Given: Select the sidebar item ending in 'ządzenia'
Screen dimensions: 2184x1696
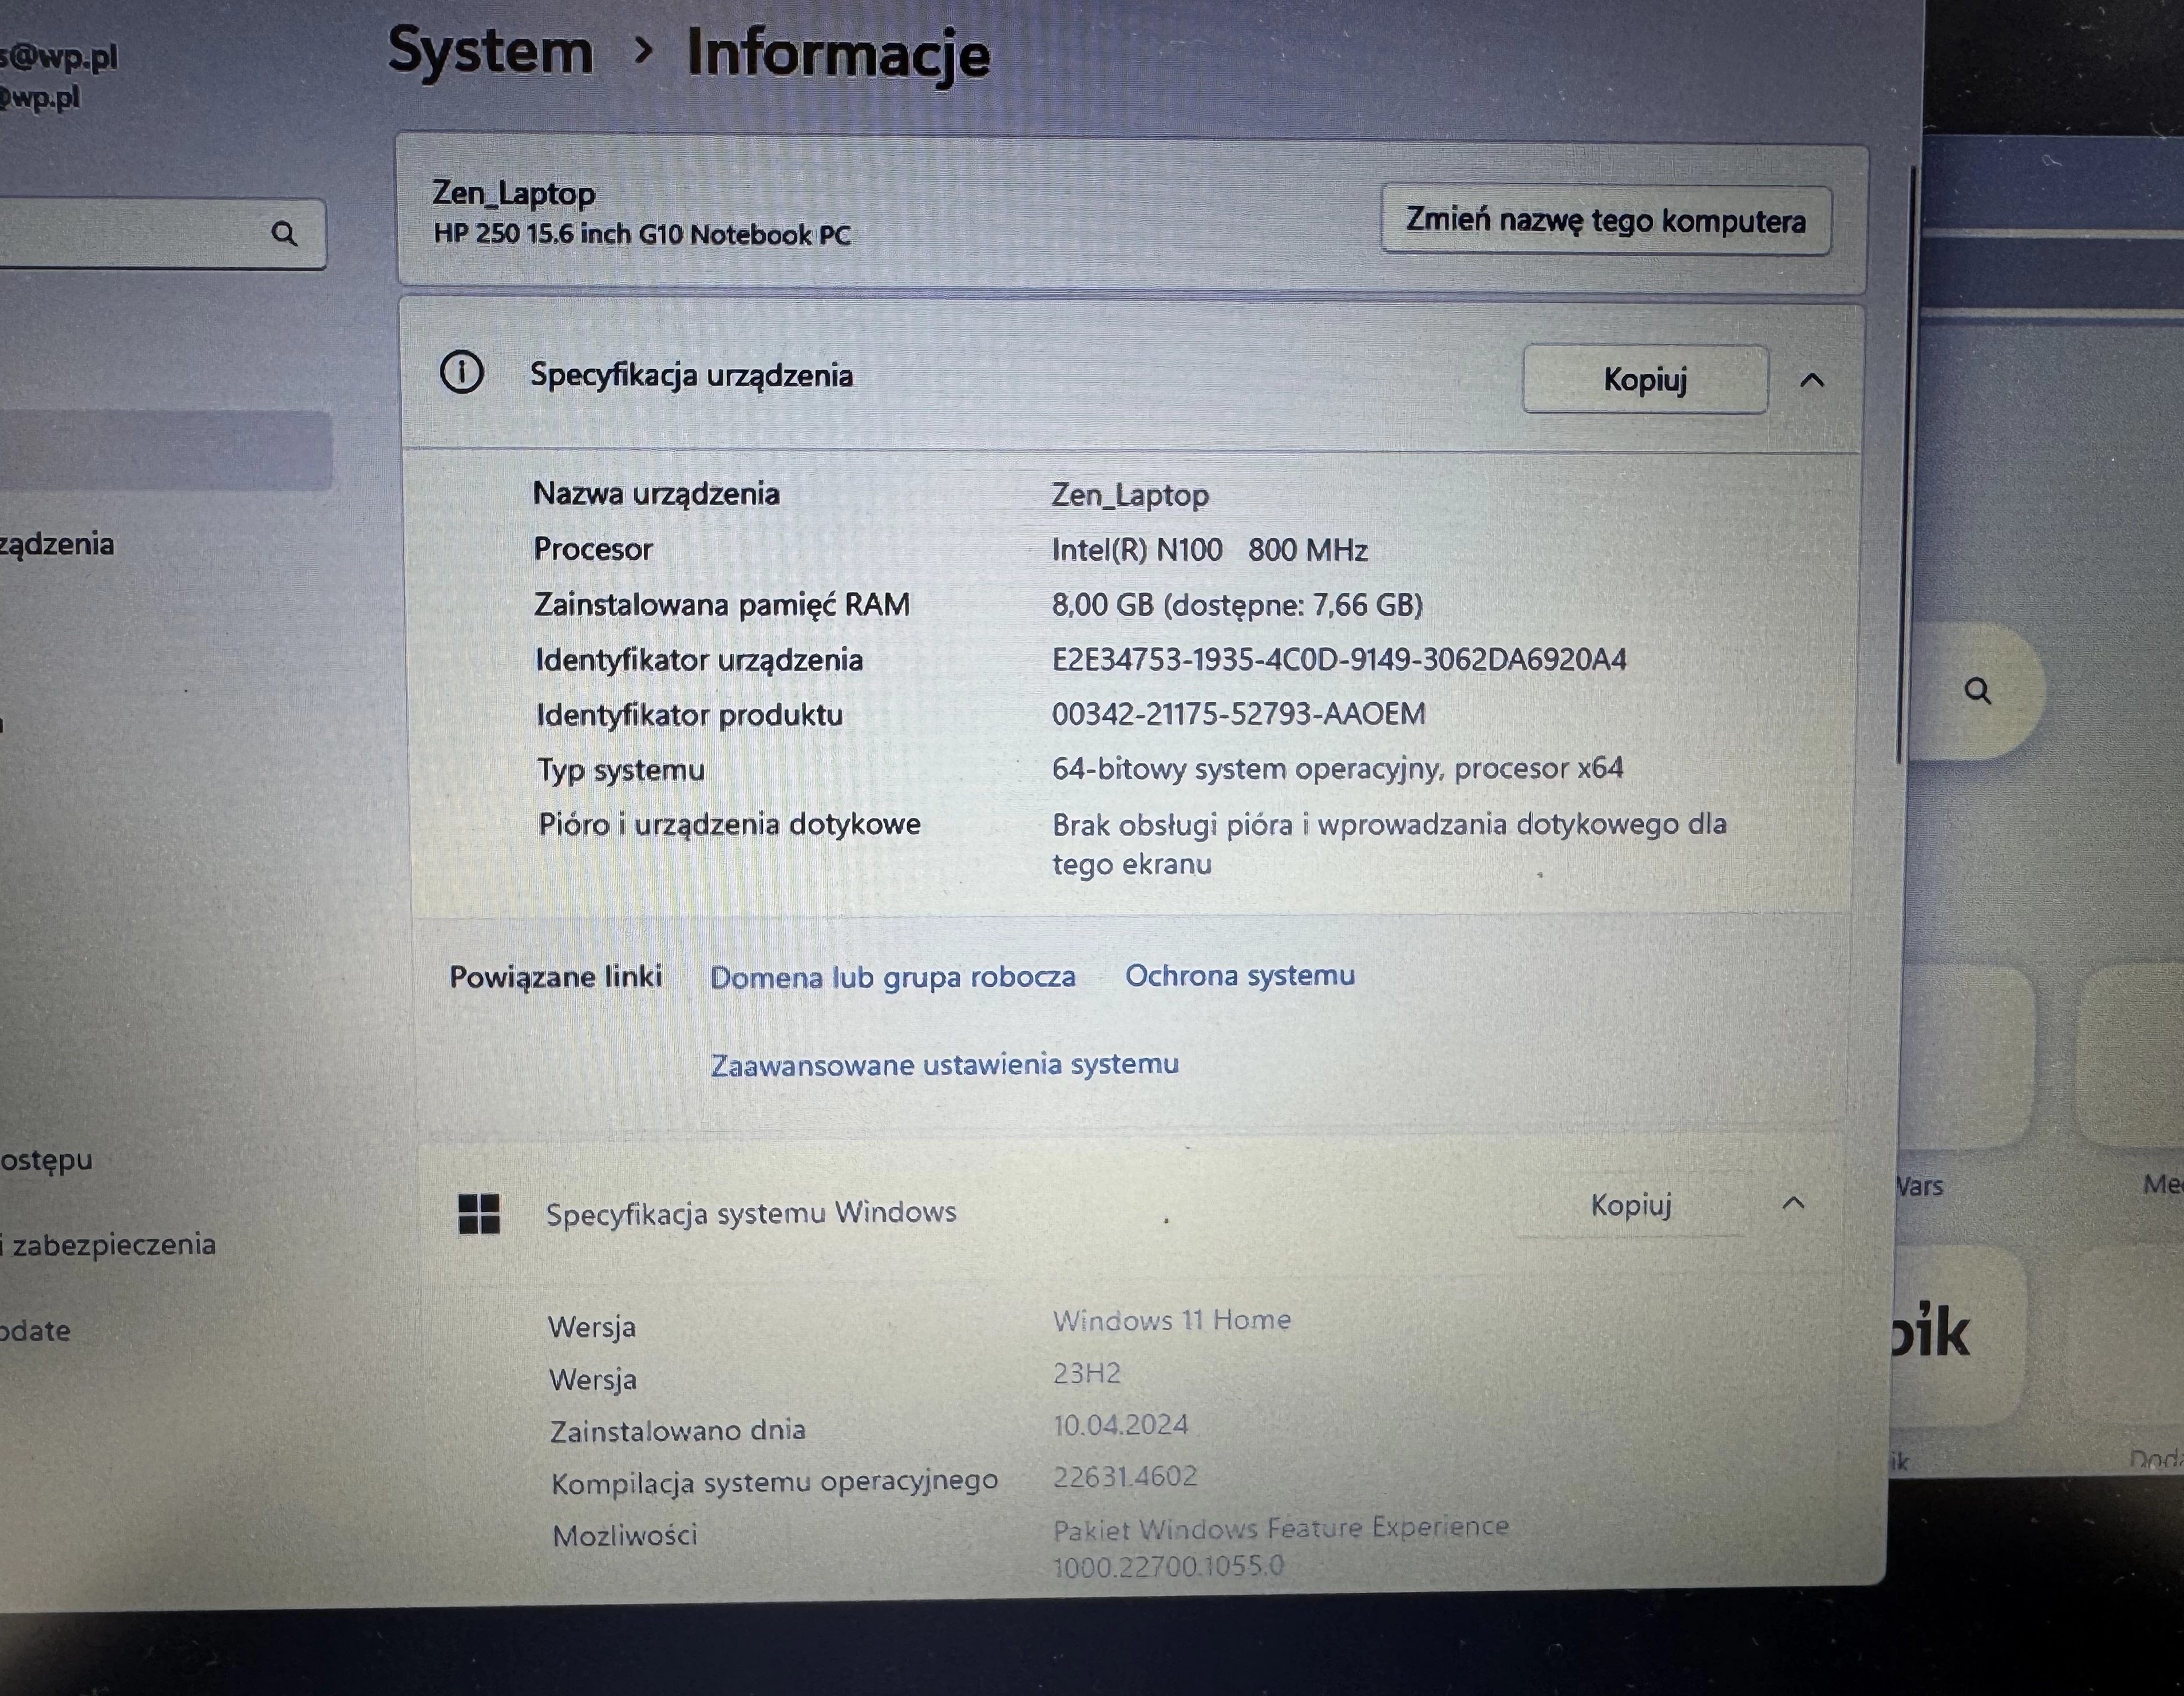Looking at the screenshot, I should coord(57,544).
